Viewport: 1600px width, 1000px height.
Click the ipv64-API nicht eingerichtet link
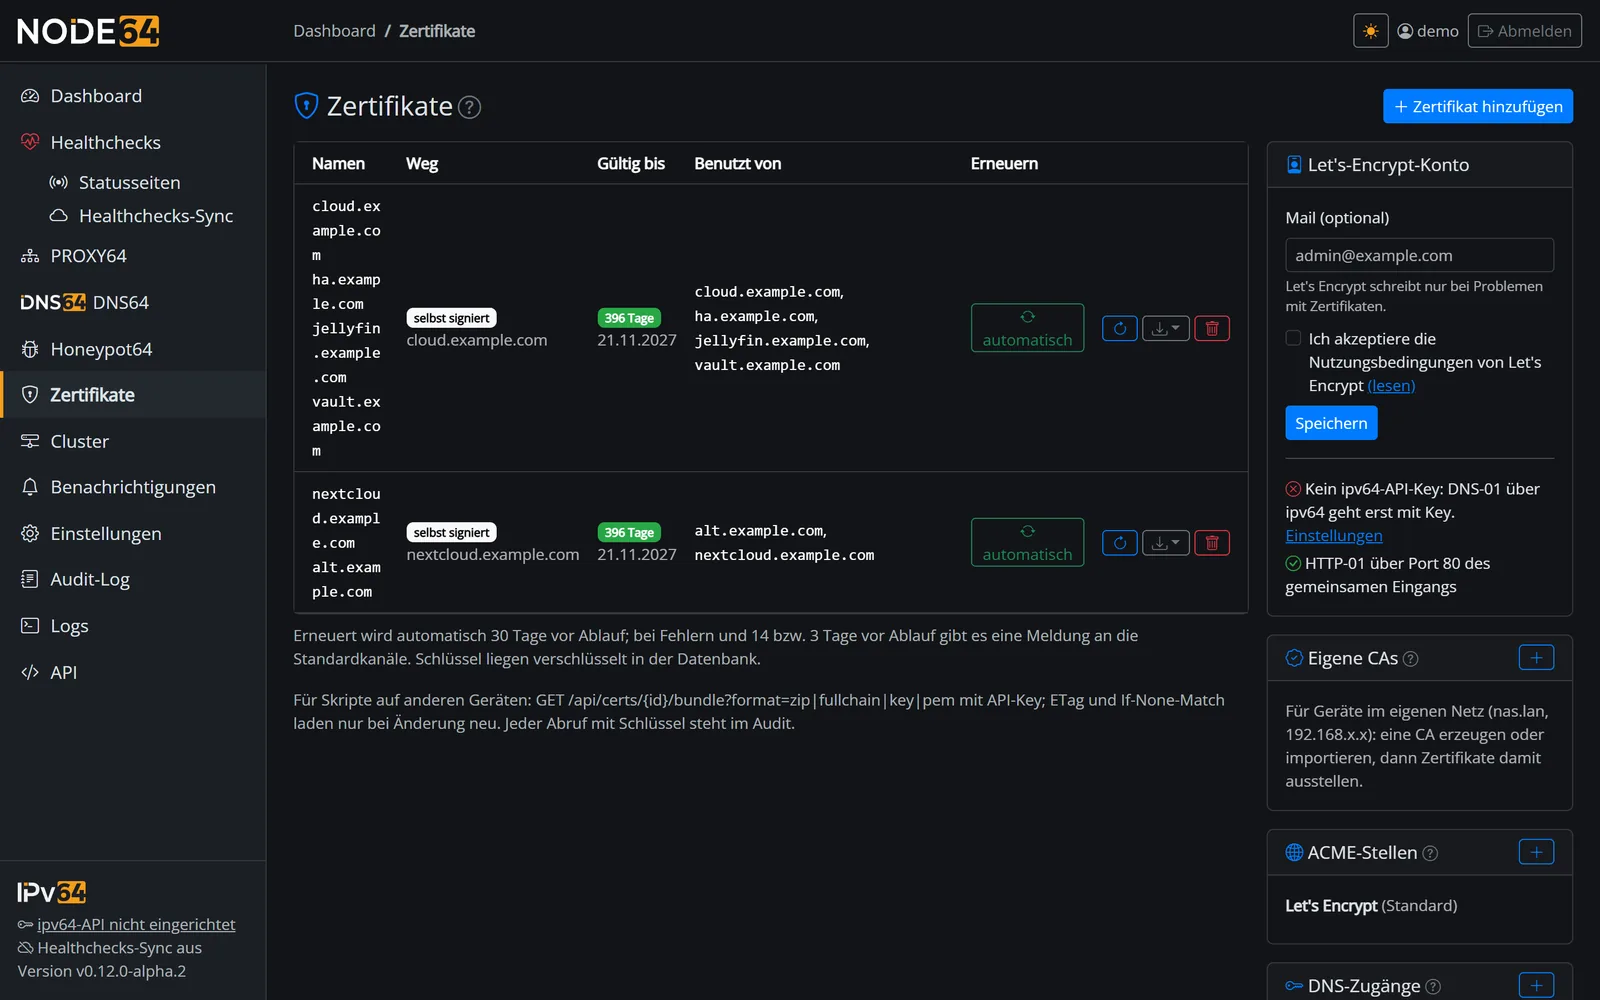[136, 925]
